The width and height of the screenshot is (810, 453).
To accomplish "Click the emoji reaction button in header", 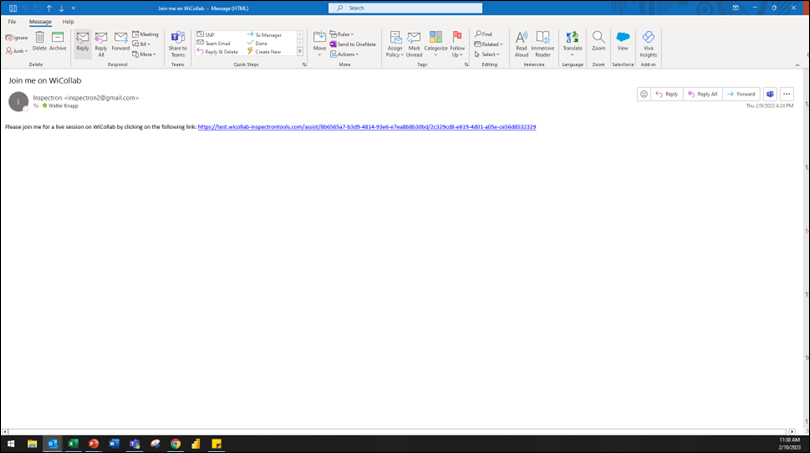I will pos(644,94).
